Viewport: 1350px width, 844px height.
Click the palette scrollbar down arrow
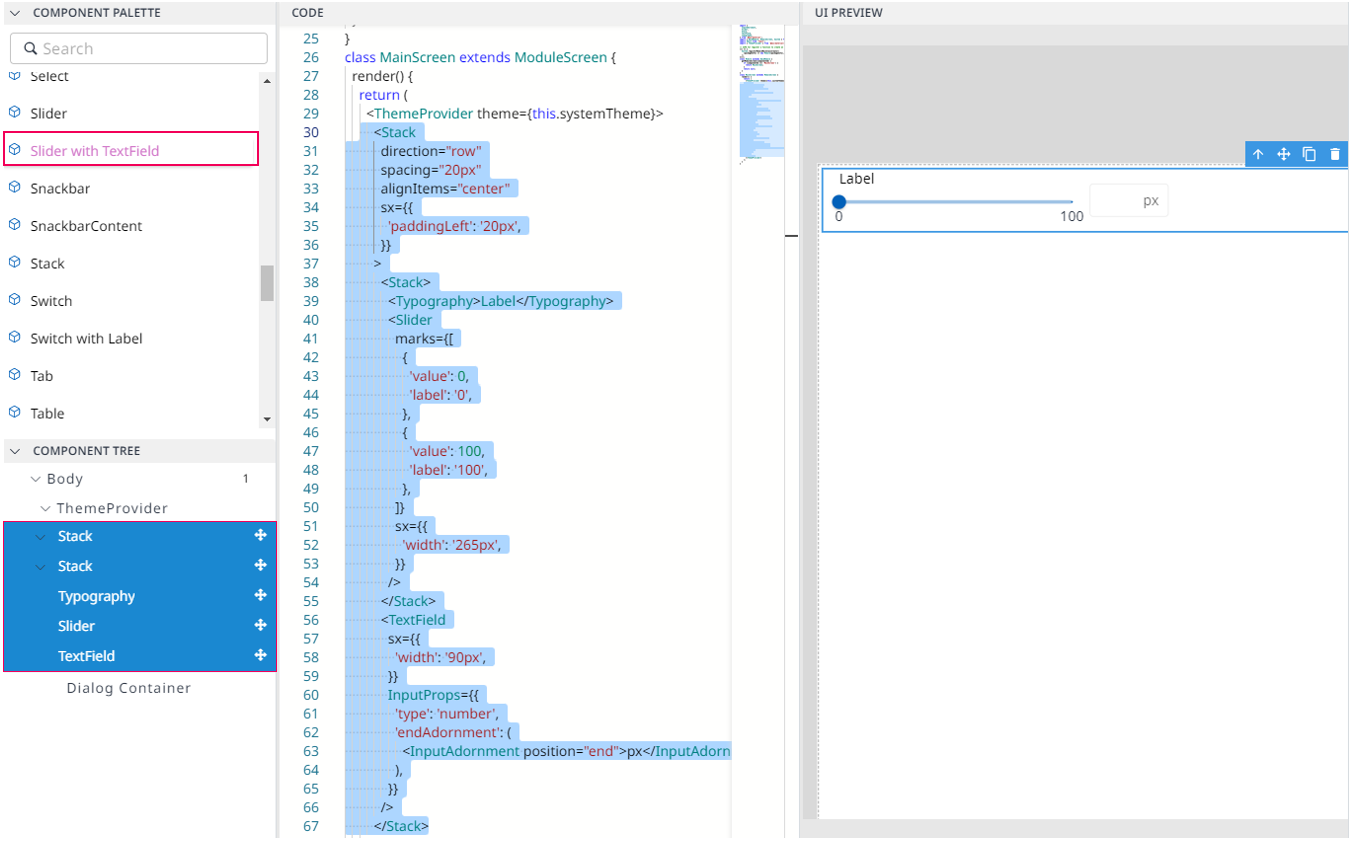click(267, 419)
